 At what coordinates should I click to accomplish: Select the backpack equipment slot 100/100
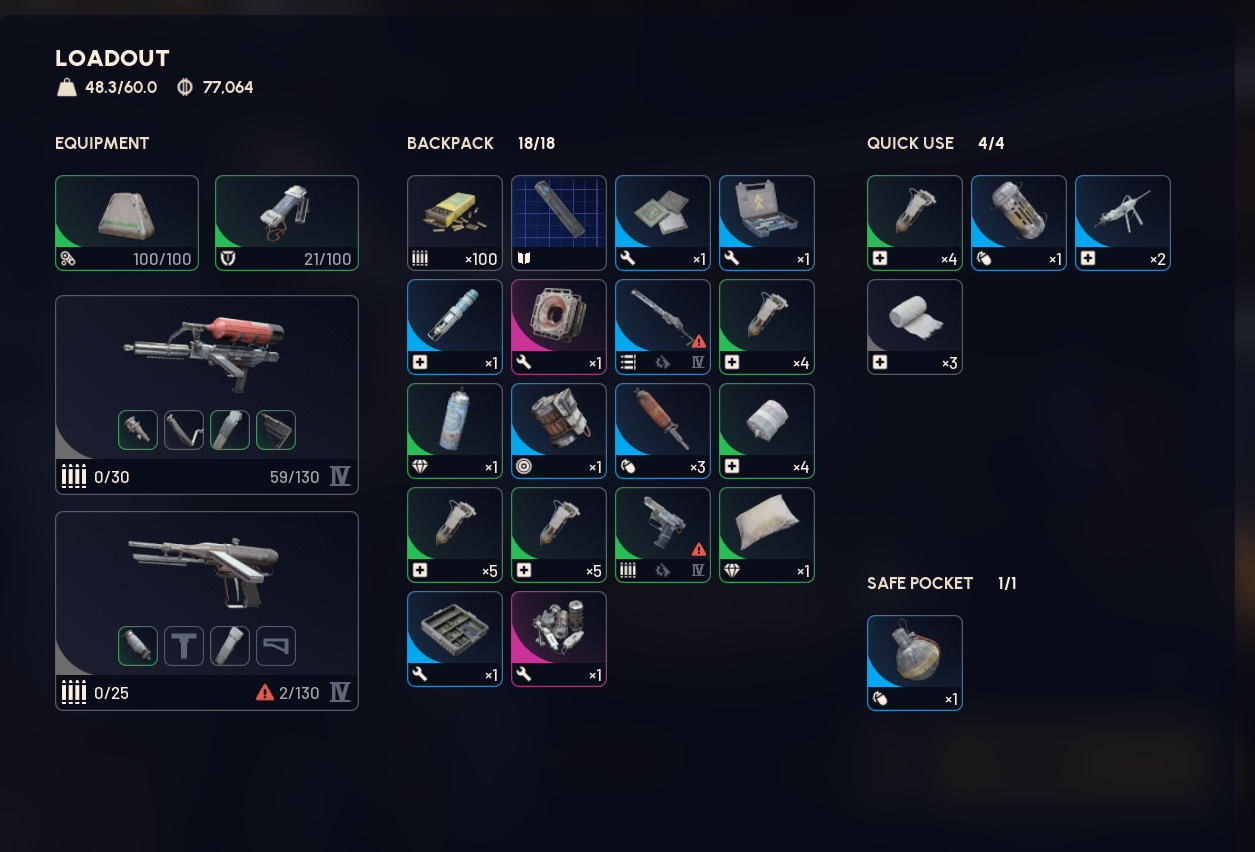(x=127, y=223)
